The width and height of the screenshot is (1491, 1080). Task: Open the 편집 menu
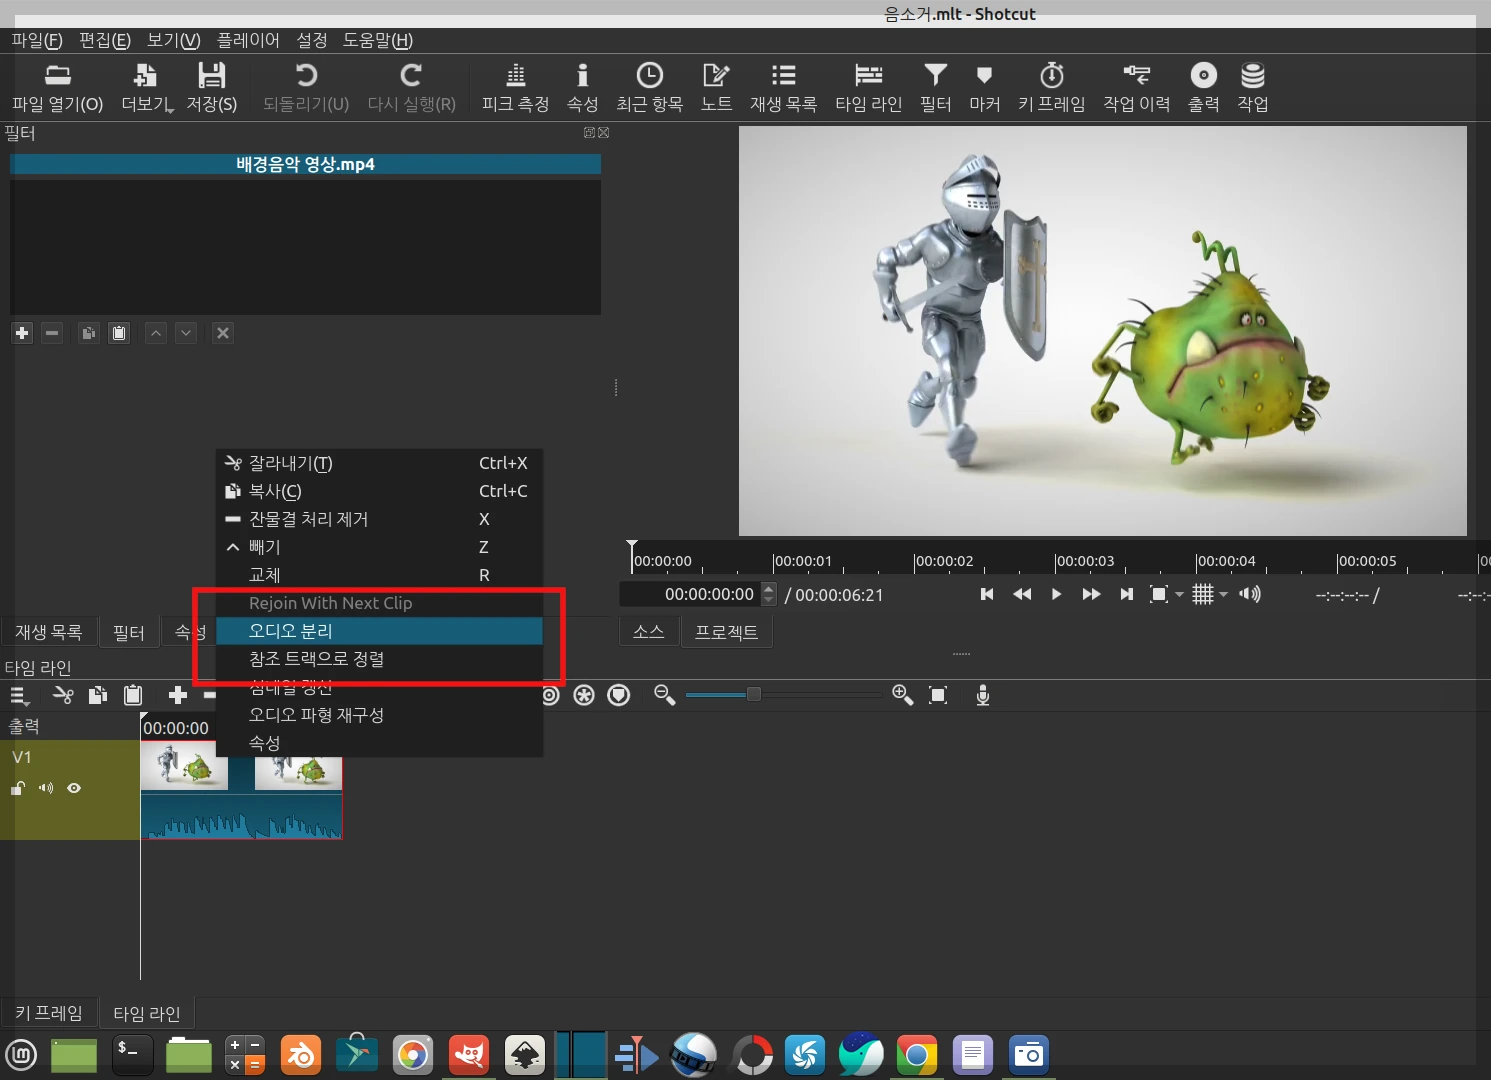point(105,40)
